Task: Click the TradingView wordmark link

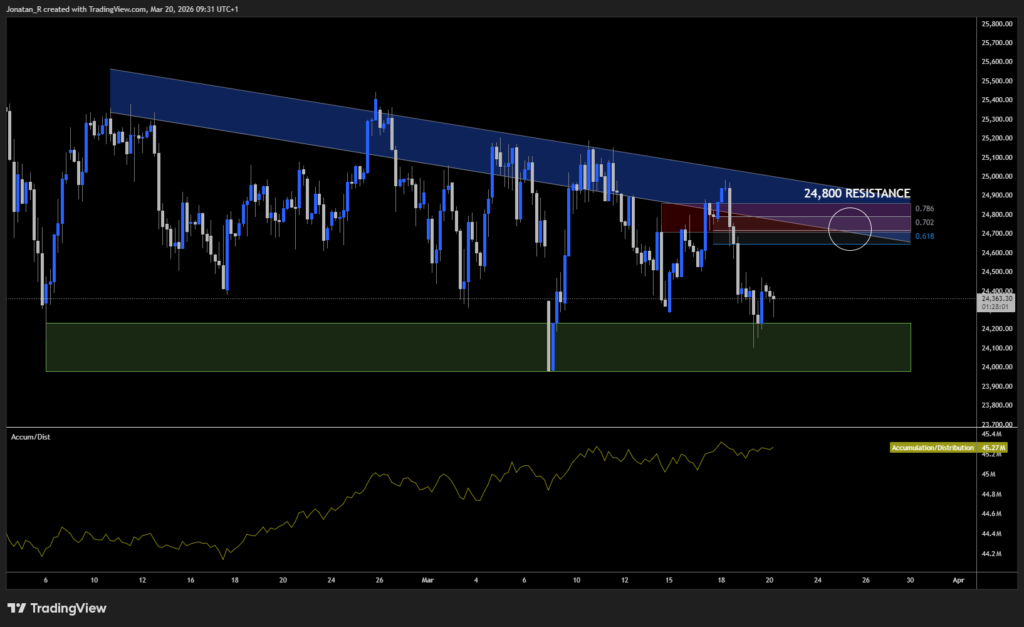Action: point(67,608)
